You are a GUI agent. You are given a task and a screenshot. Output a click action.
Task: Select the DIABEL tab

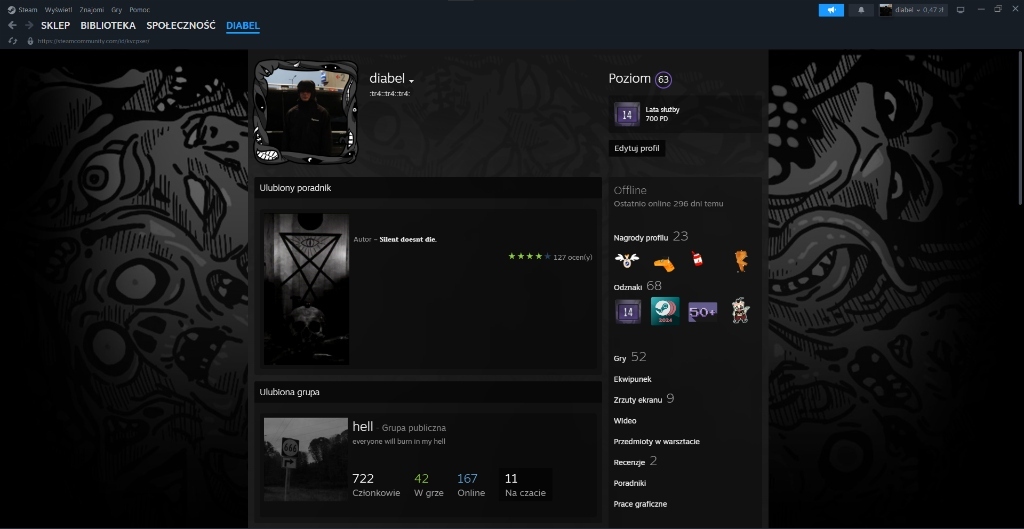pyautogui.click(x=243, y=26)
